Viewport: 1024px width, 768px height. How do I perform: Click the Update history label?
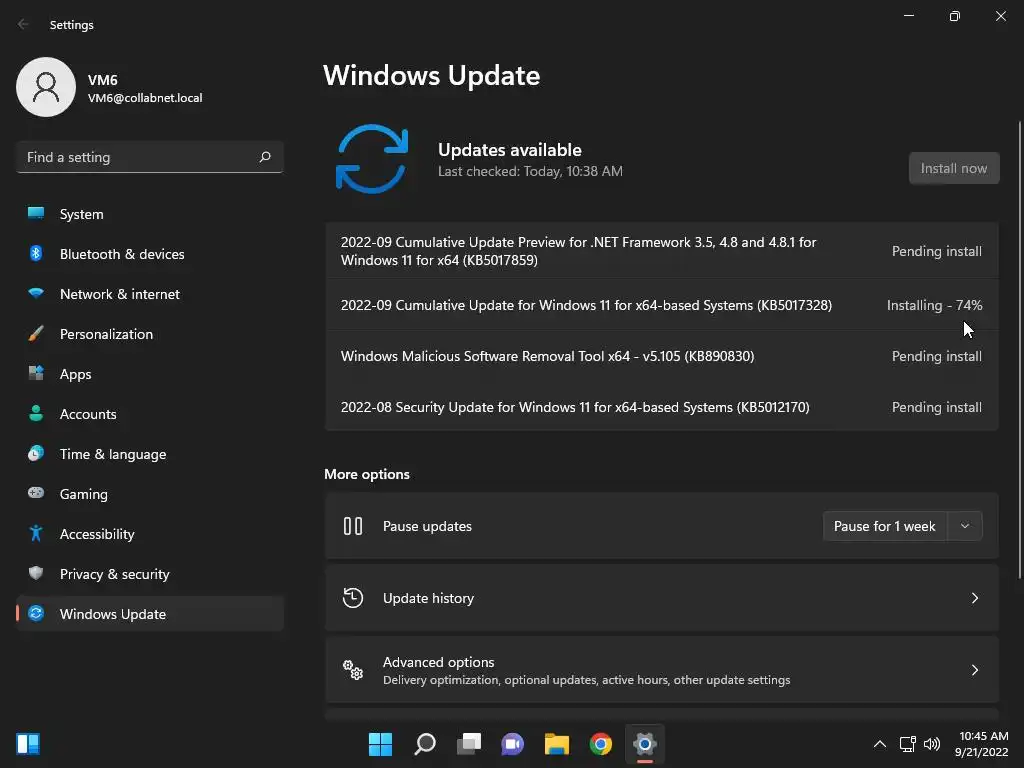[428, 598]
